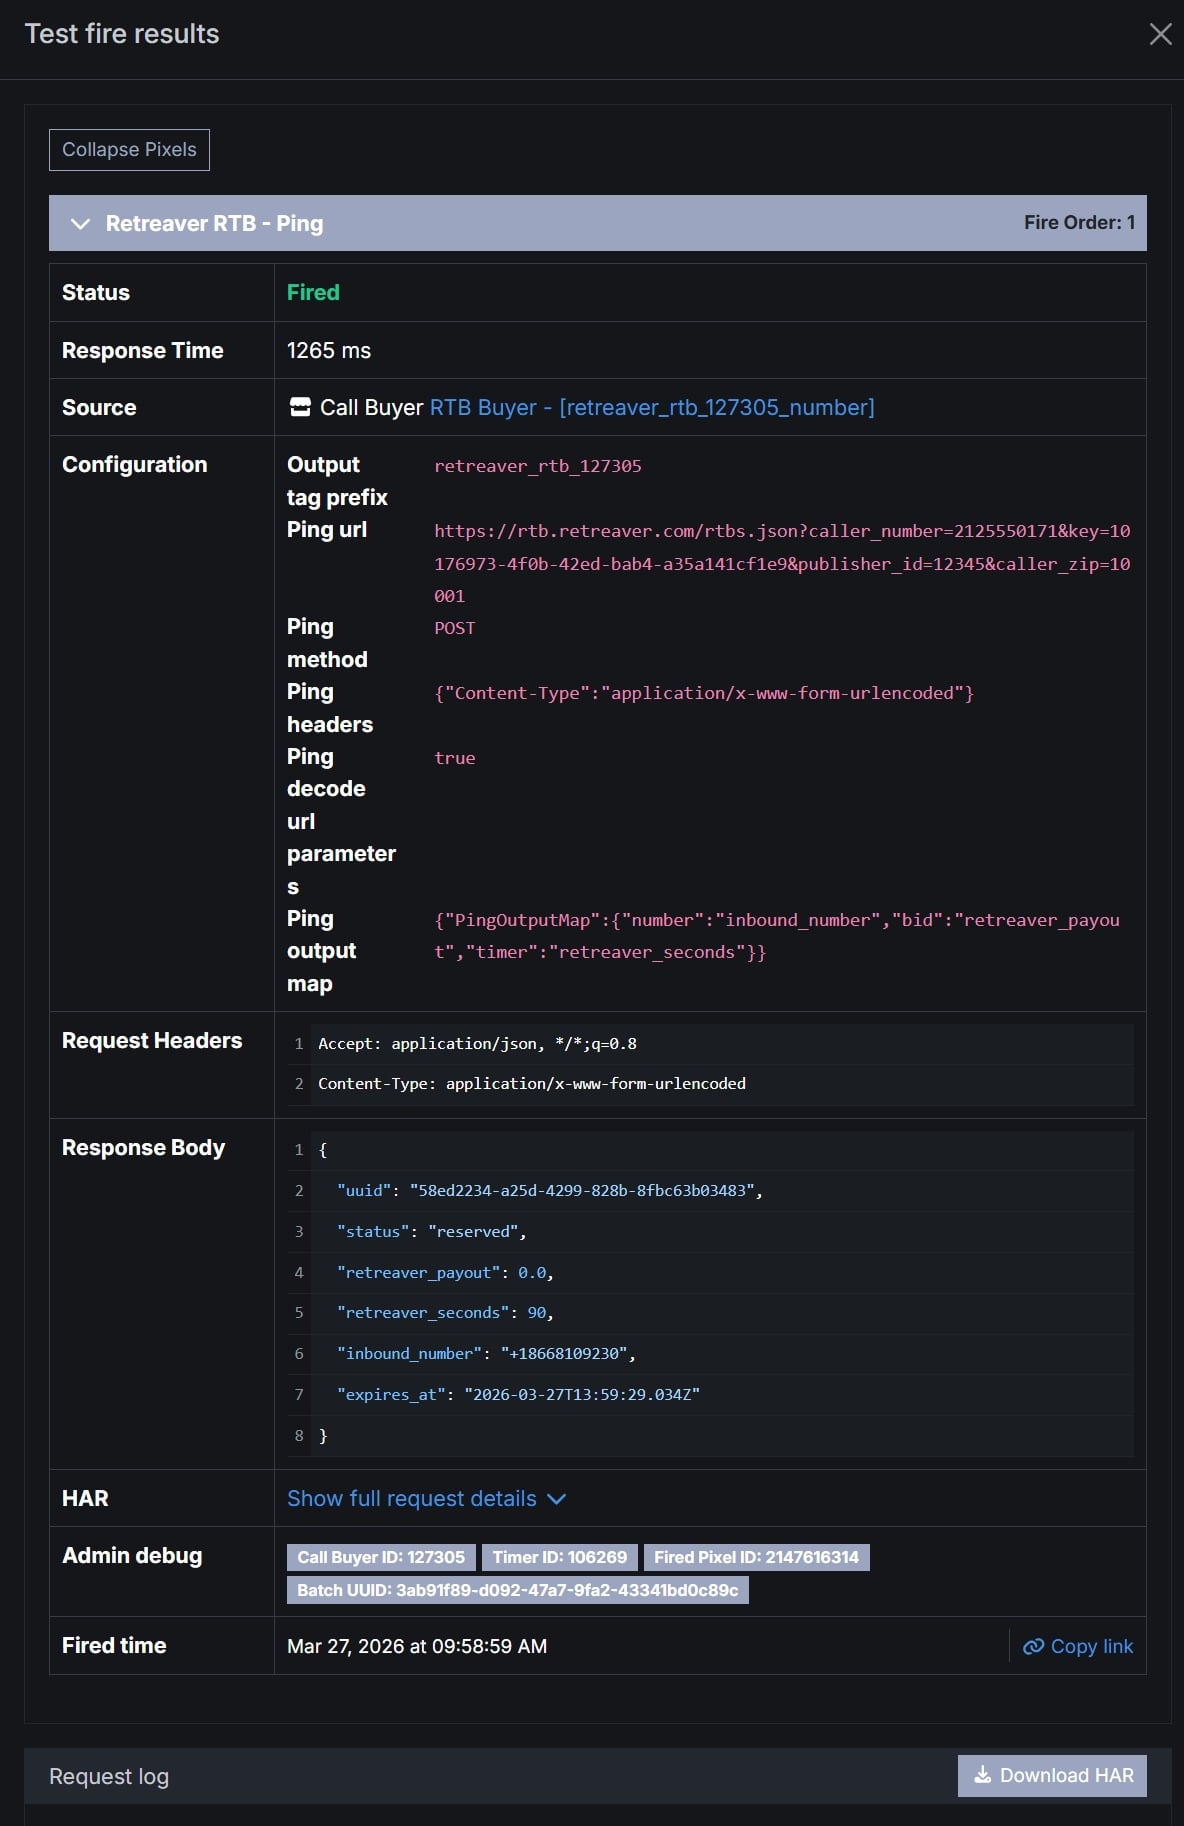Viewport: 1184px width, 1826px height.
Task: Click the status reserved line
Action: [x=432, y=1232]
